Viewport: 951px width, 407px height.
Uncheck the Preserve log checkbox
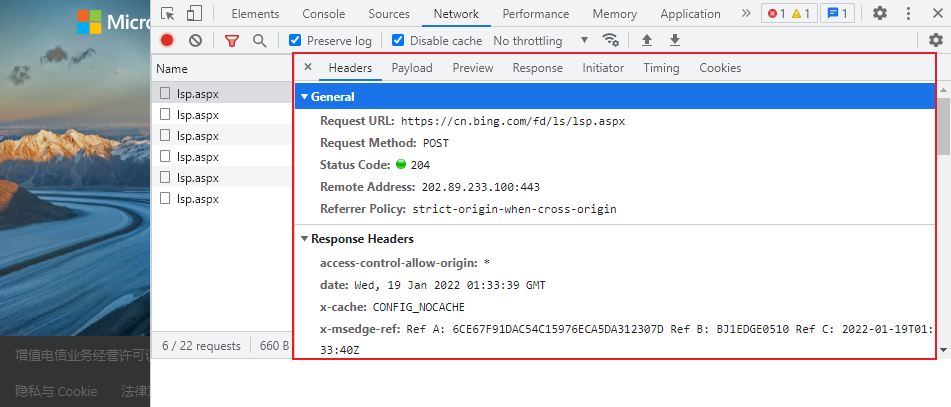tap(295, 41)
